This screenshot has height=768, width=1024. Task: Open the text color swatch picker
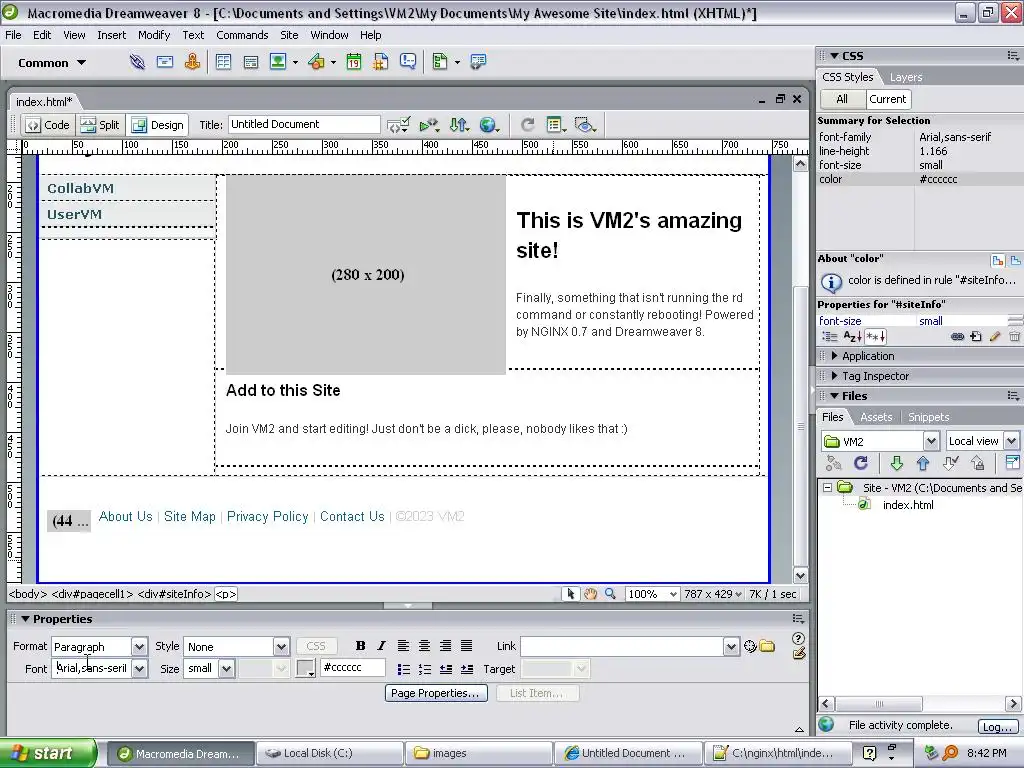[x=305, y=669]
